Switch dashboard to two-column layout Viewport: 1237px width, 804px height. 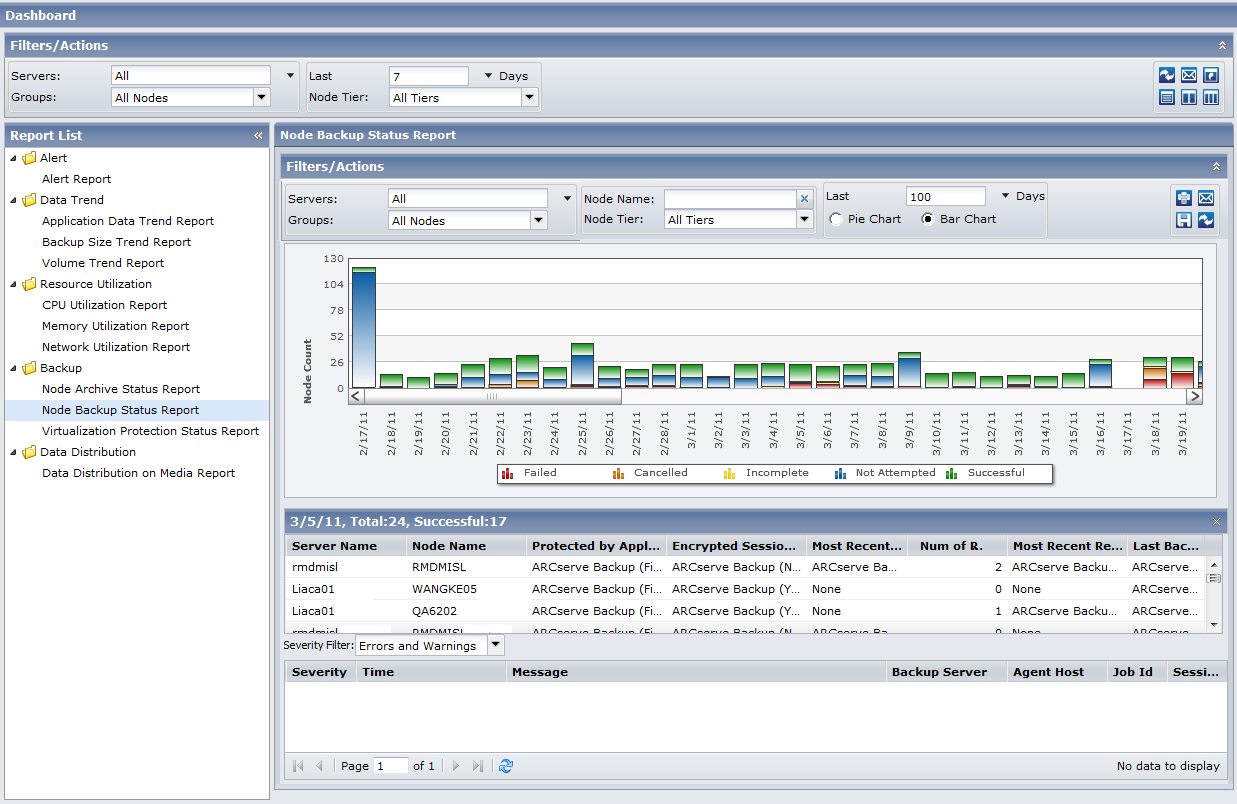(x=1189, y=97)
